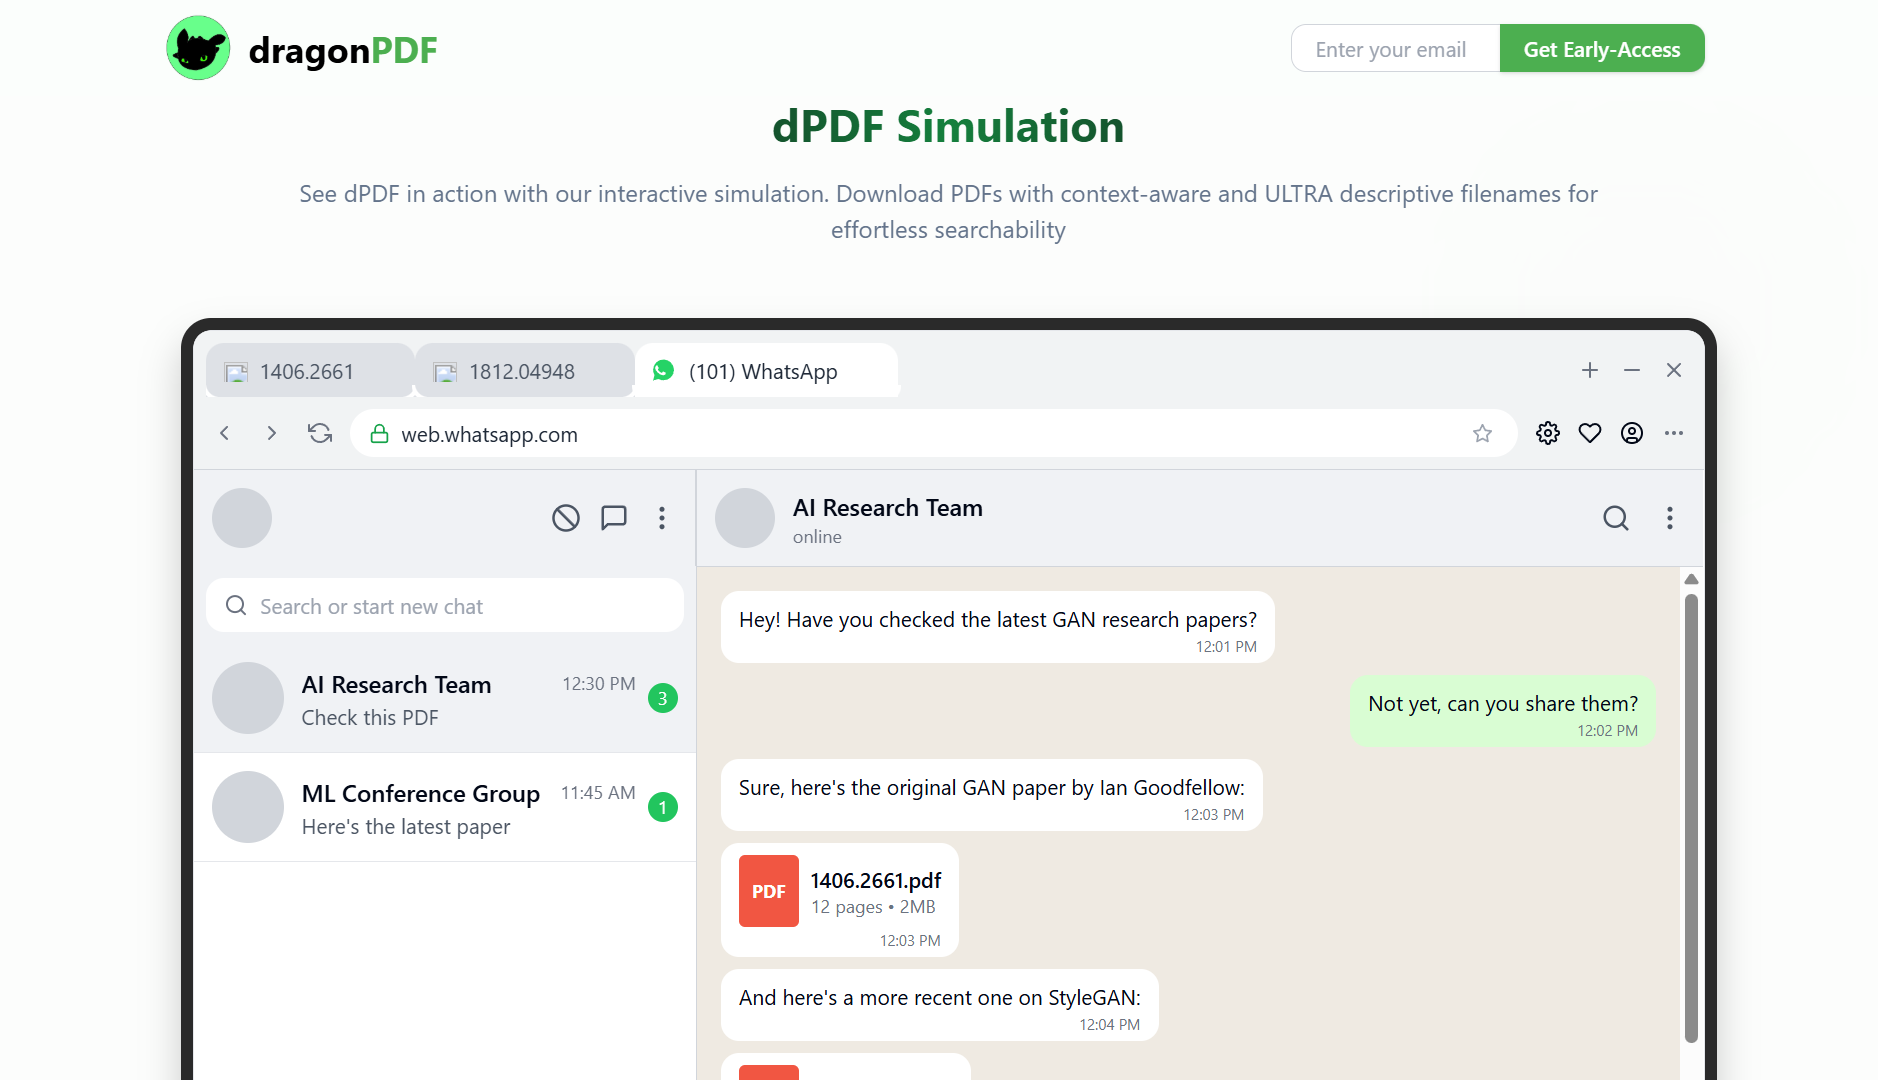Click the search magnifier in chat list
The image size is (1878, 1080).
coord(236,606)
